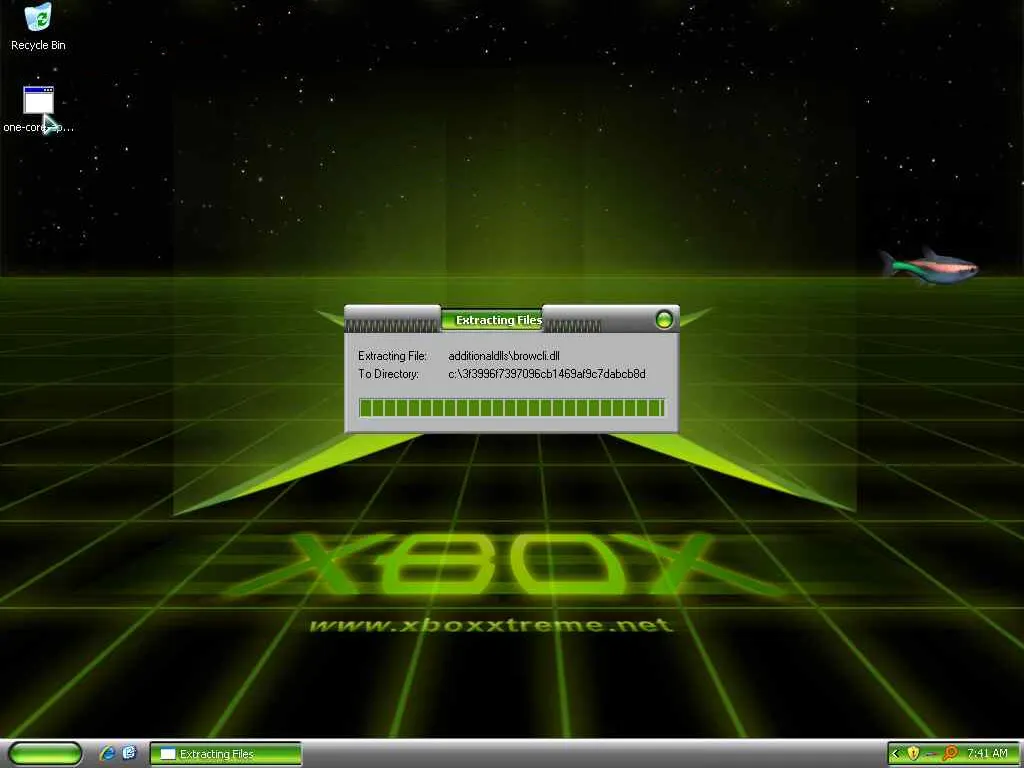This screenshot has height=768, width=1024.
Task: Launch Internet Explorer from Quick Launch
Action: point(108,754)
